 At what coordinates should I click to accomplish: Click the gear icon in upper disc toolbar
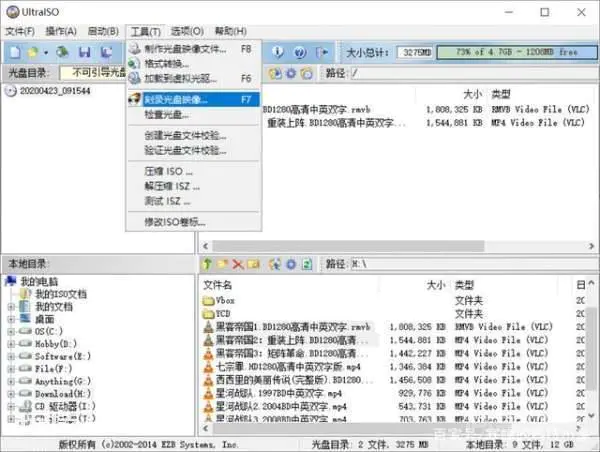(x=291, y=73)
